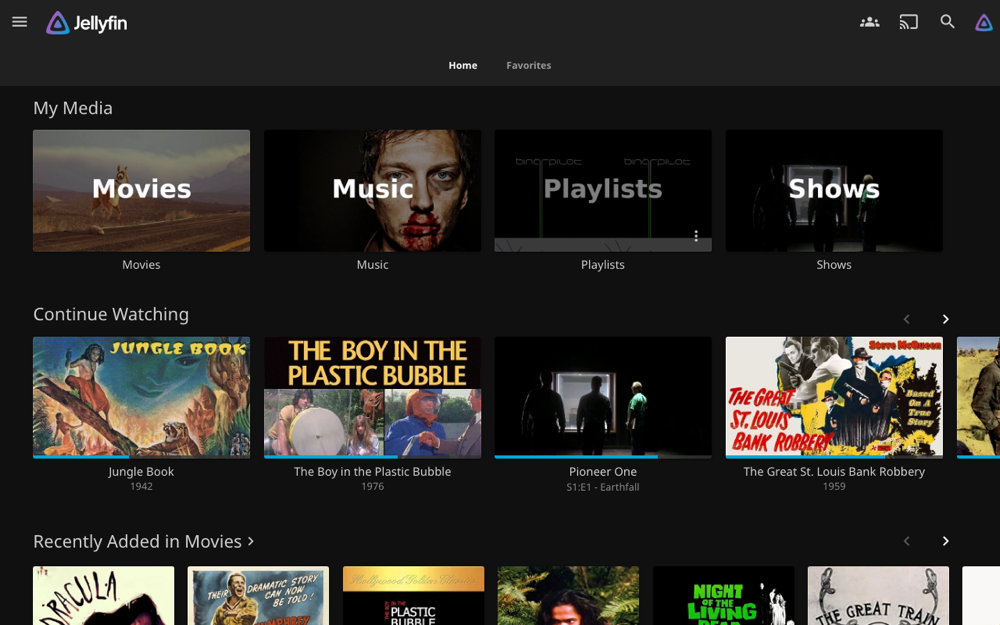Click the Jellyfin logo
Viewport: 1000px width, 625px height.
coord(87,23)
